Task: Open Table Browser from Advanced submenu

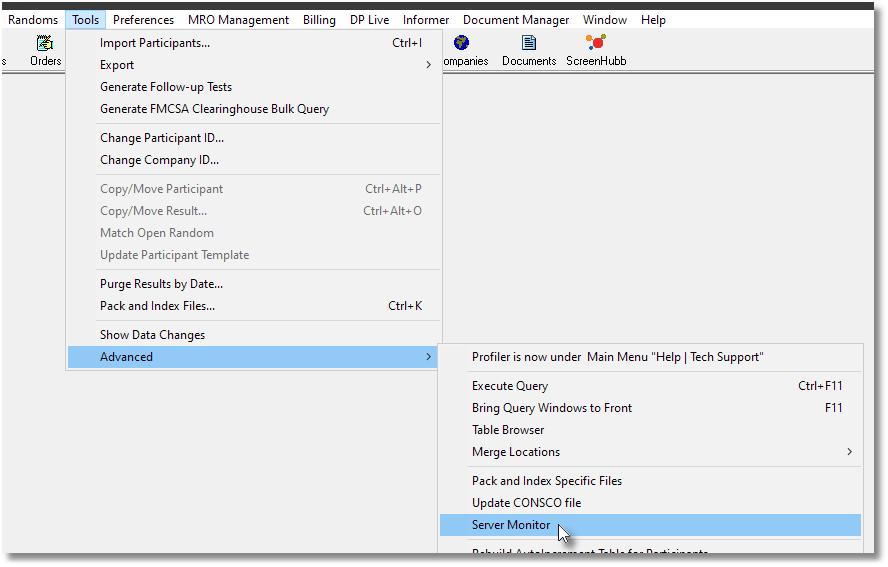Action: pos(508,430)
